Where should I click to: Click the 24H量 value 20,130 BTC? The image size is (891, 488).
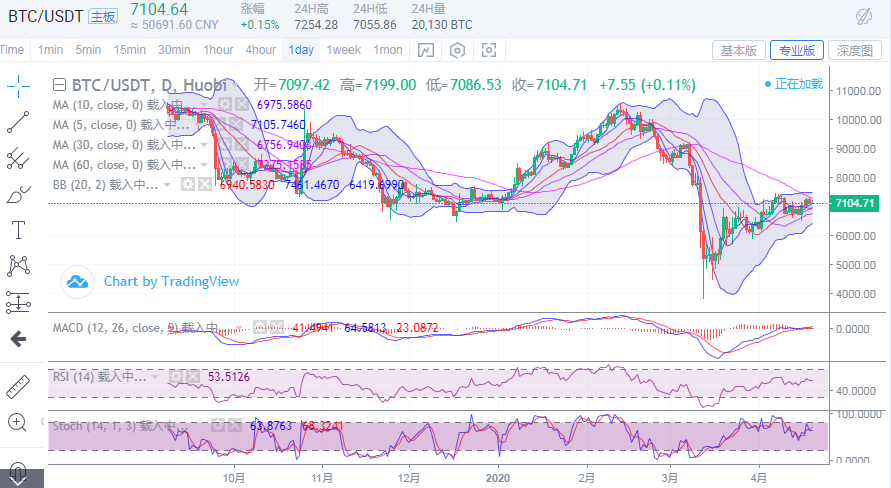point(442,25)
